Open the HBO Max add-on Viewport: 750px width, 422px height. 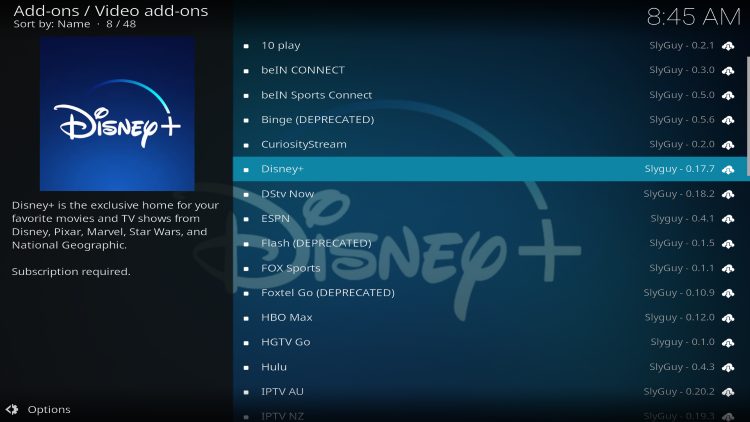click(x=489, y=317)
